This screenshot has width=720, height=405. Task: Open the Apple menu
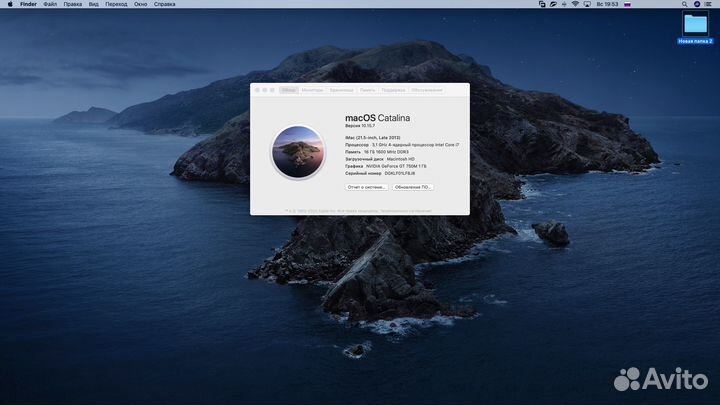click(x=10, y=4)
